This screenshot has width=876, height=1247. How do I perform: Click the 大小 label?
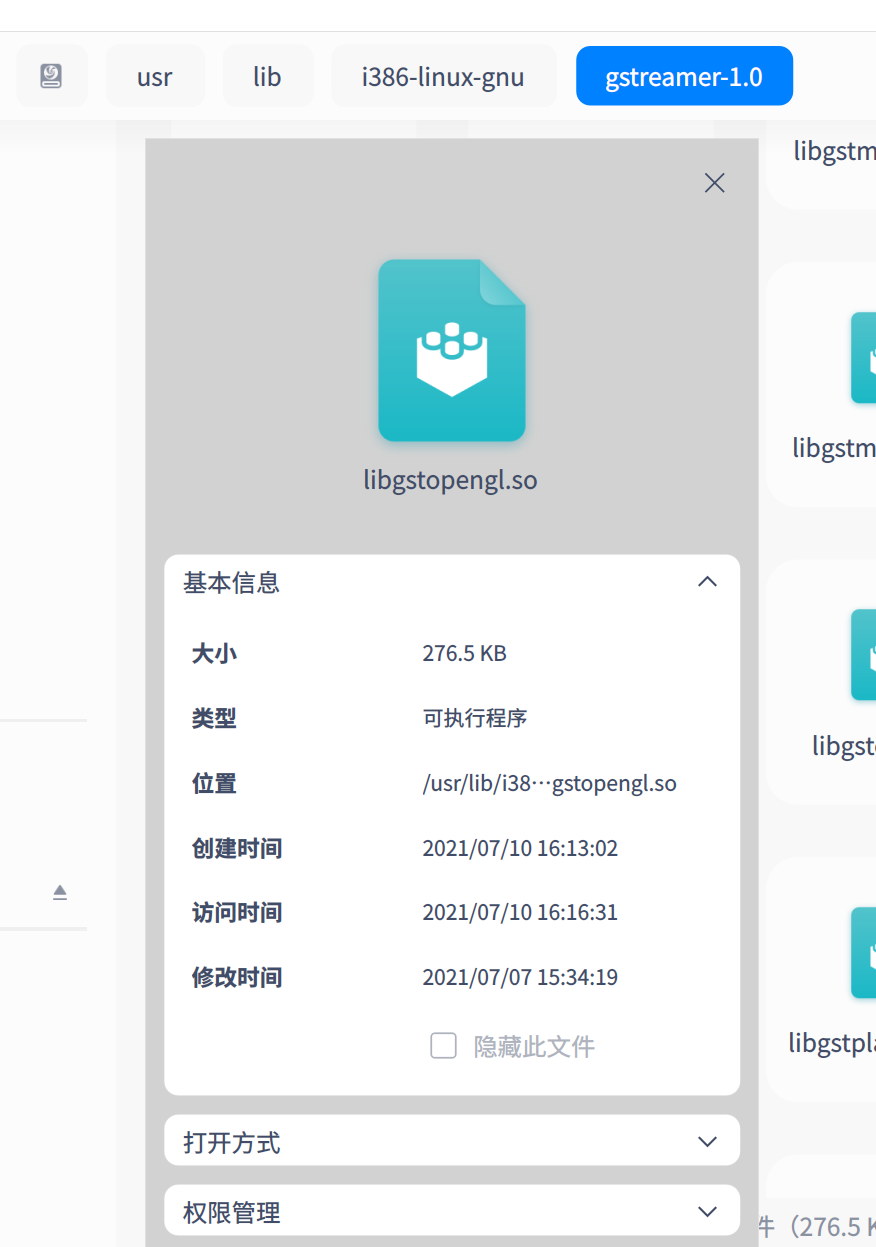point(214,654)
